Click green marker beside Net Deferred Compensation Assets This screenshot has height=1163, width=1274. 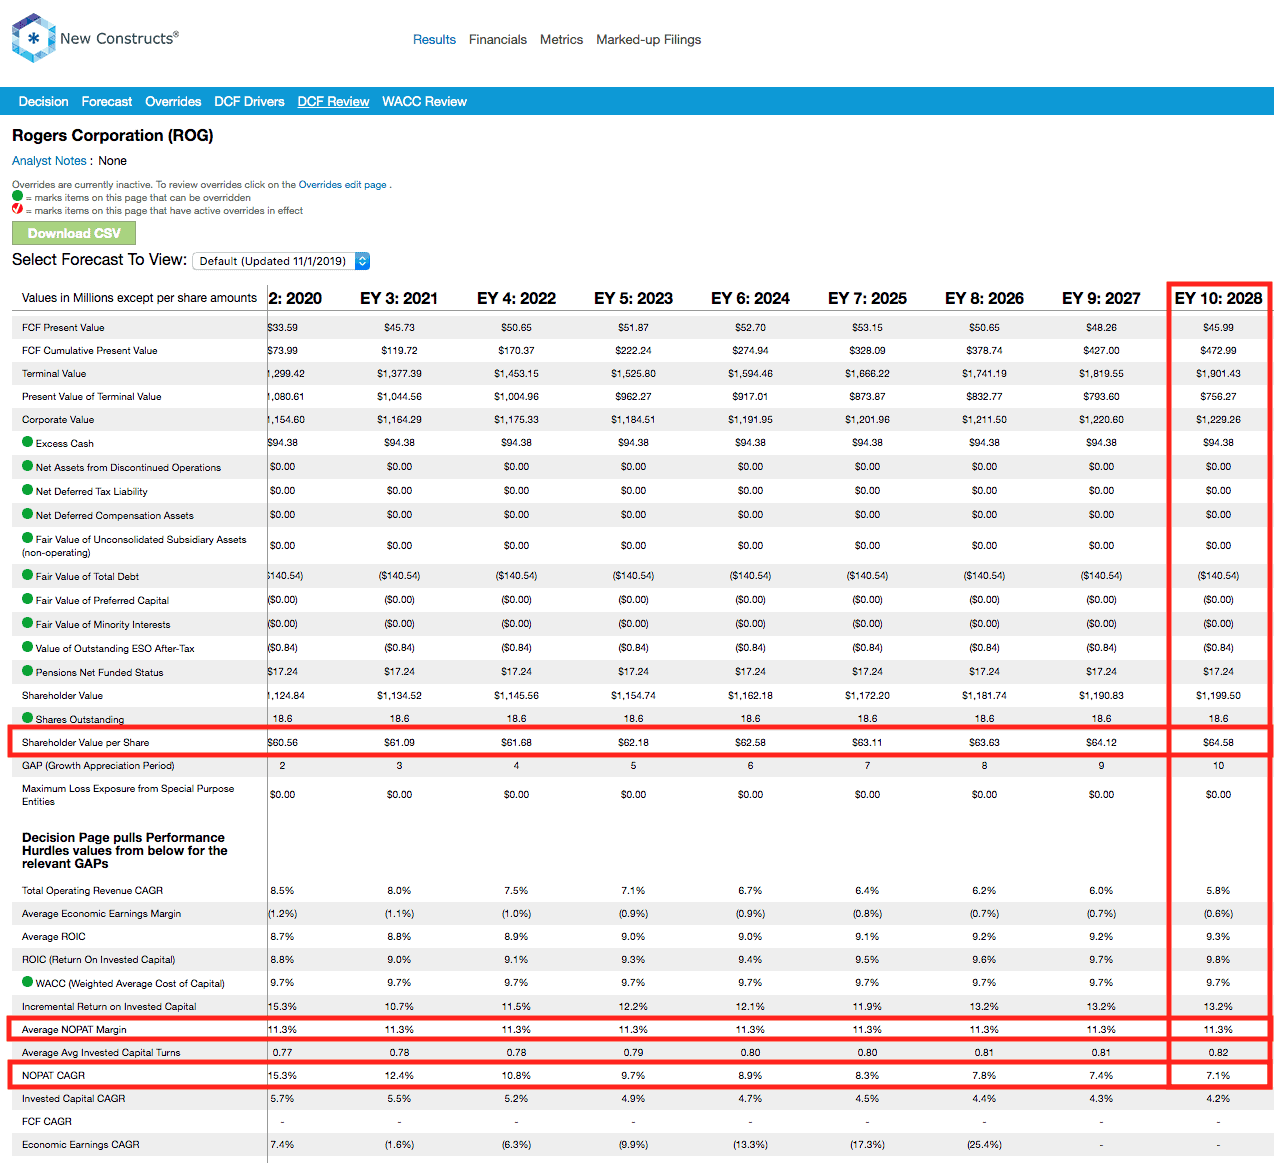pos(28,514)
